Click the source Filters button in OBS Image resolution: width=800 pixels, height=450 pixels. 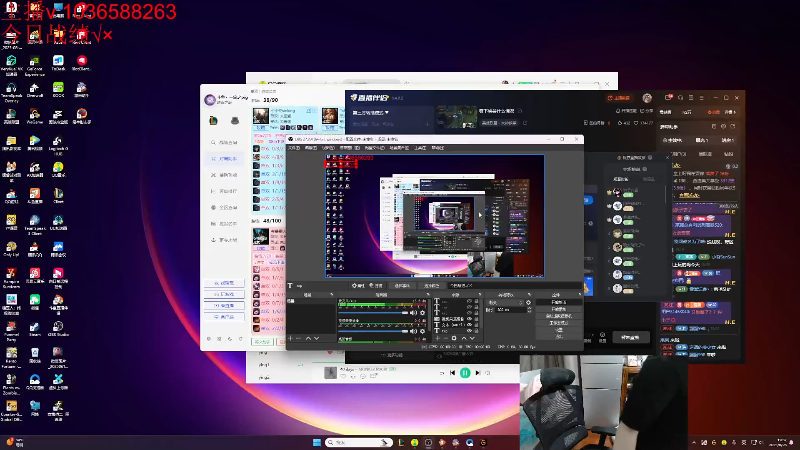377,286
